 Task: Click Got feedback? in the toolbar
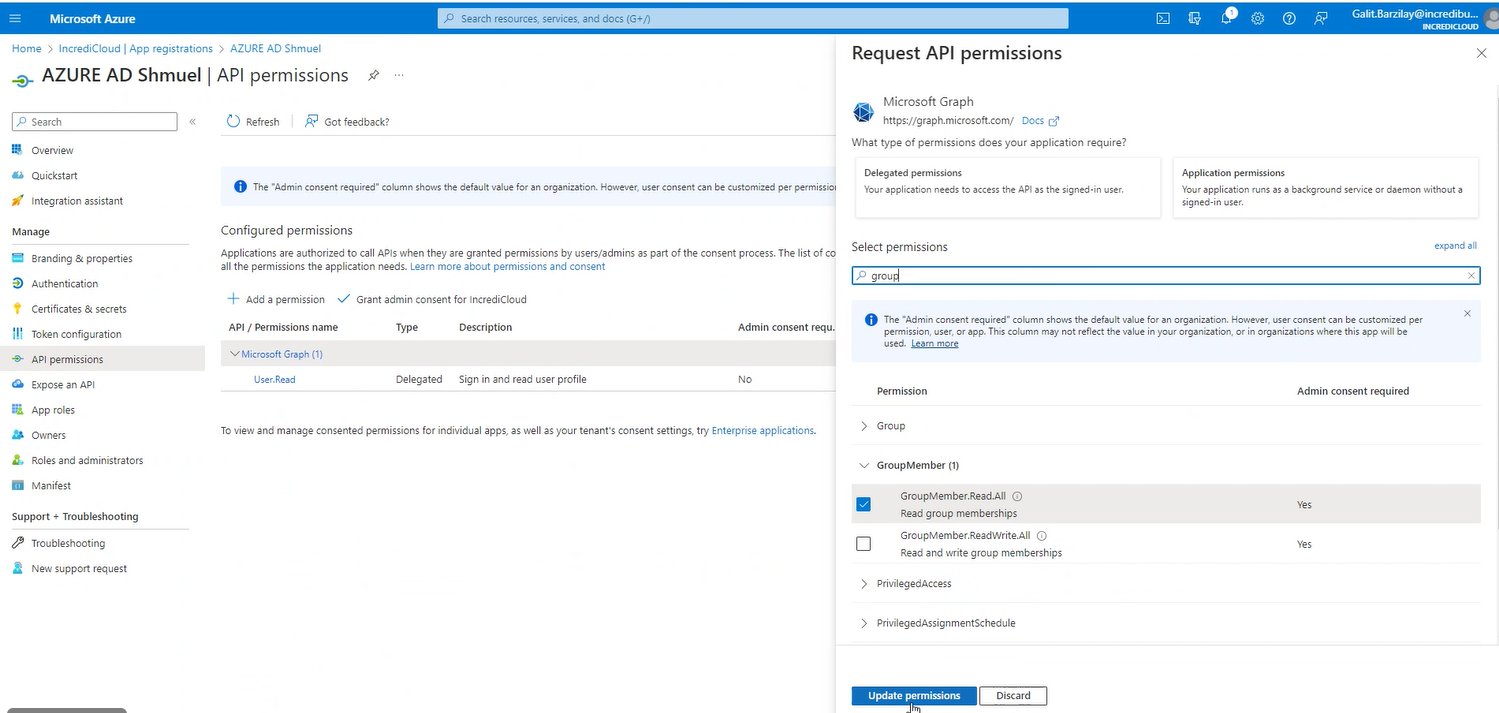point(347,121)
